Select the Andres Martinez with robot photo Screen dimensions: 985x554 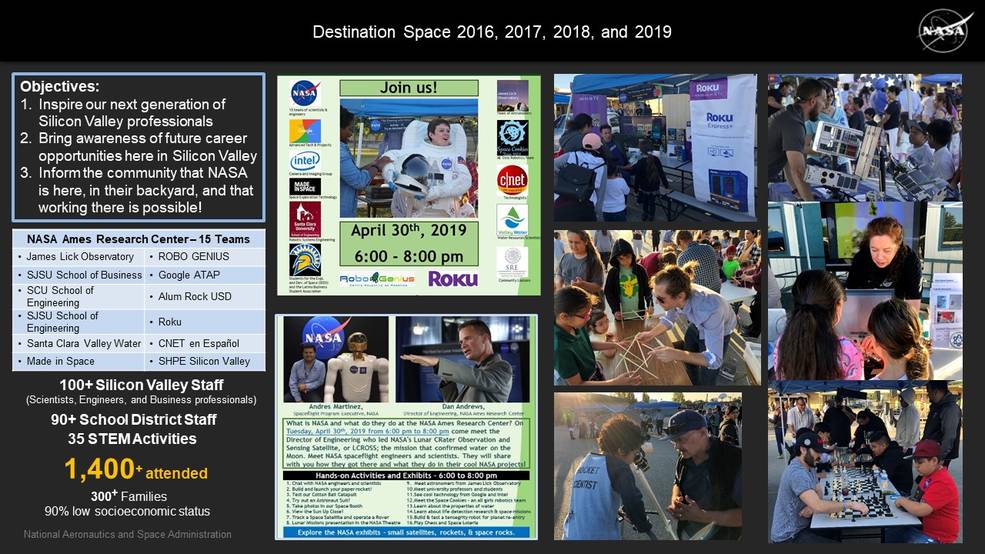click(x=336, y=359)
